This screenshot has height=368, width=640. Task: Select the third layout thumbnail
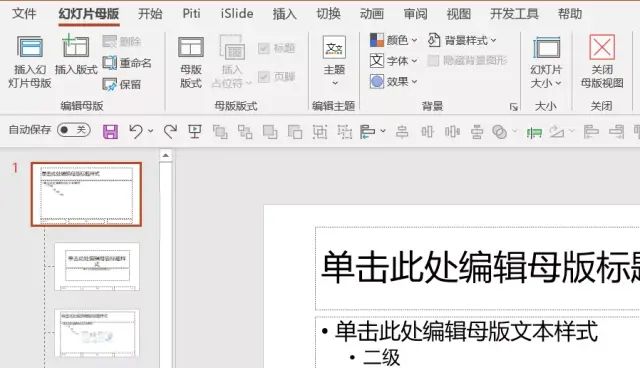click(97, 333)
